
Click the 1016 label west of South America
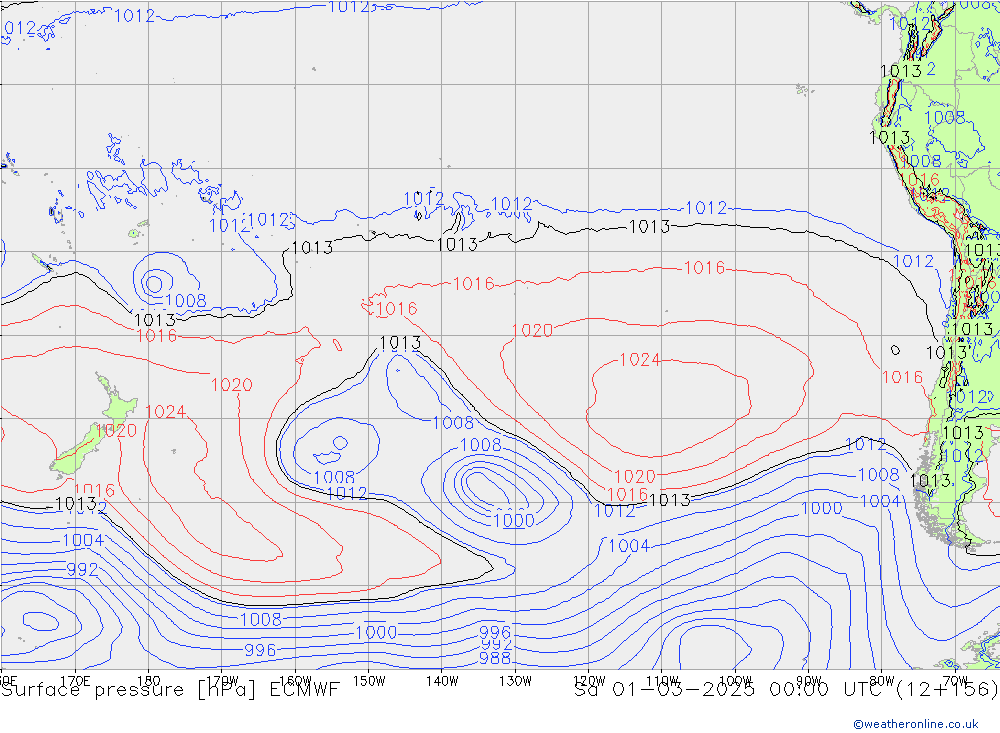(901, 377)
